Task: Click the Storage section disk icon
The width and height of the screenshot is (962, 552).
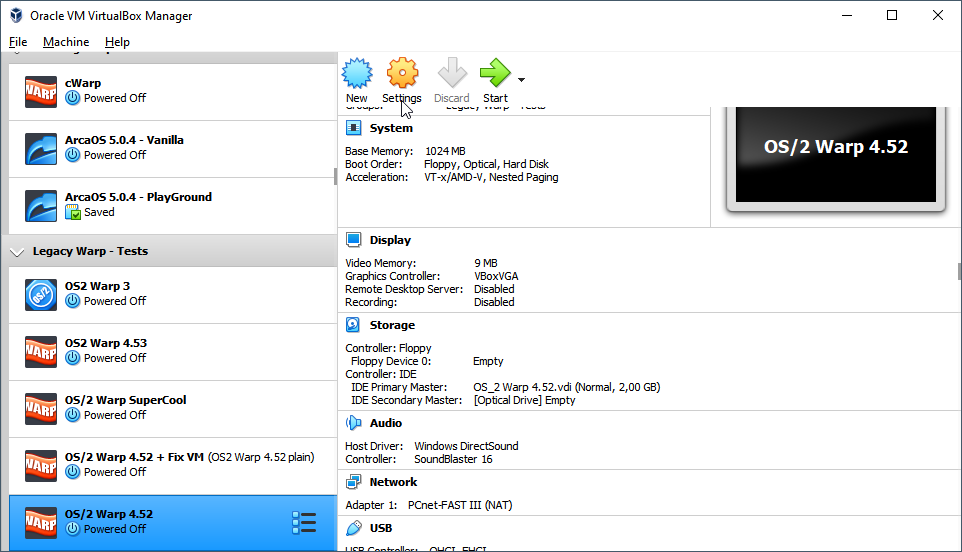Action: (x=353, y=325)
